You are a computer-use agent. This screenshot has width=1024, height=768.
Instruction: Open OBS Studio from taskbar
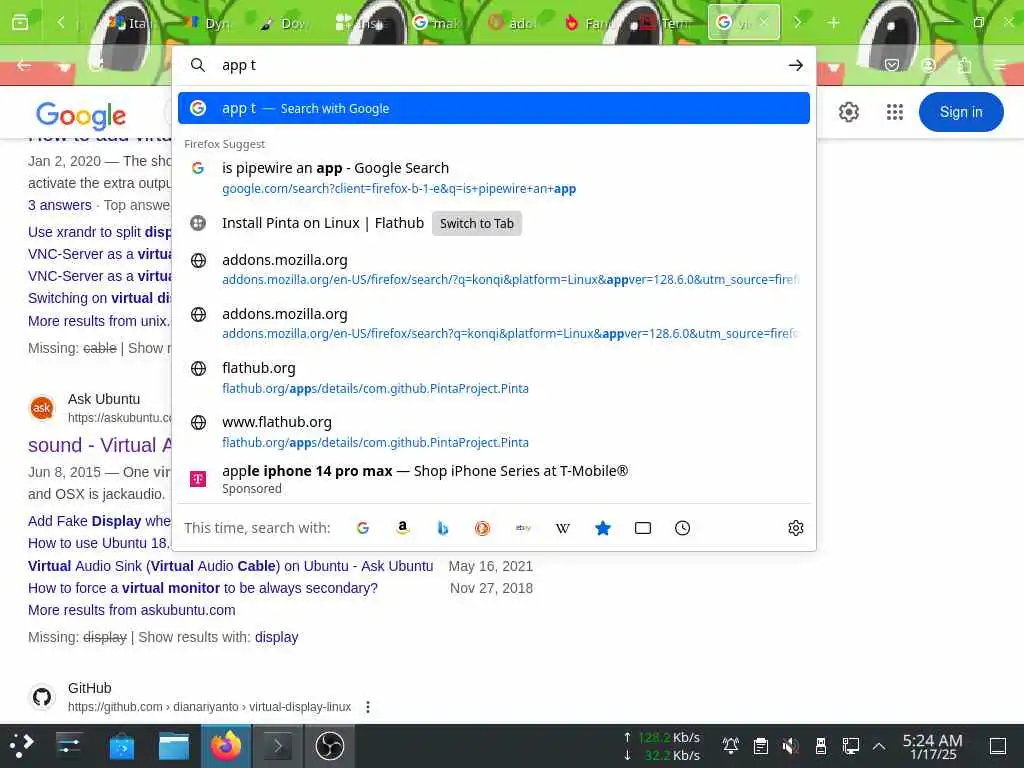[x=330, y=745]
